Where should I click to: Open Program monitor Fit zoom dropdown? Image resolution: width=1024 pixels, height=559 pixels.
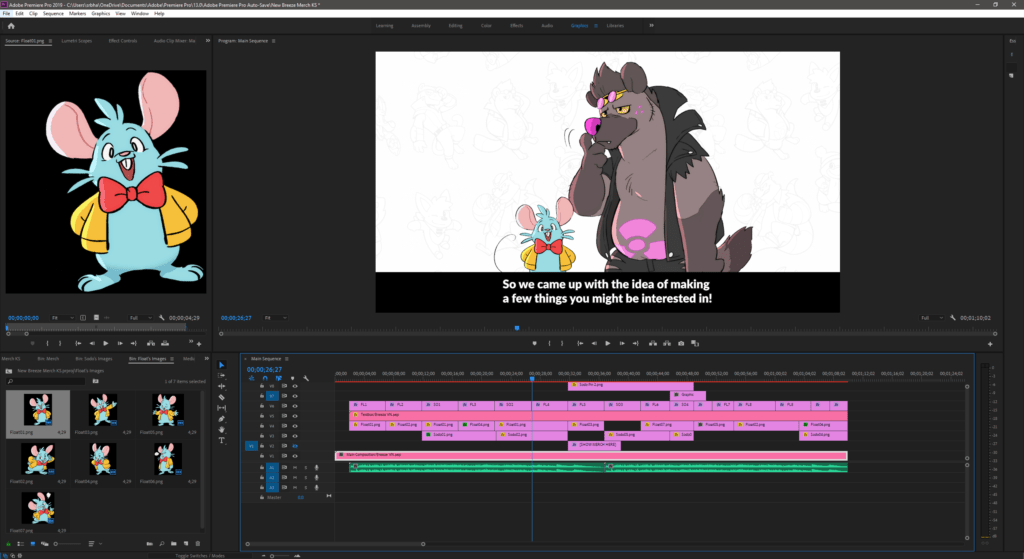pyautogui.click(x=275, y=318)
